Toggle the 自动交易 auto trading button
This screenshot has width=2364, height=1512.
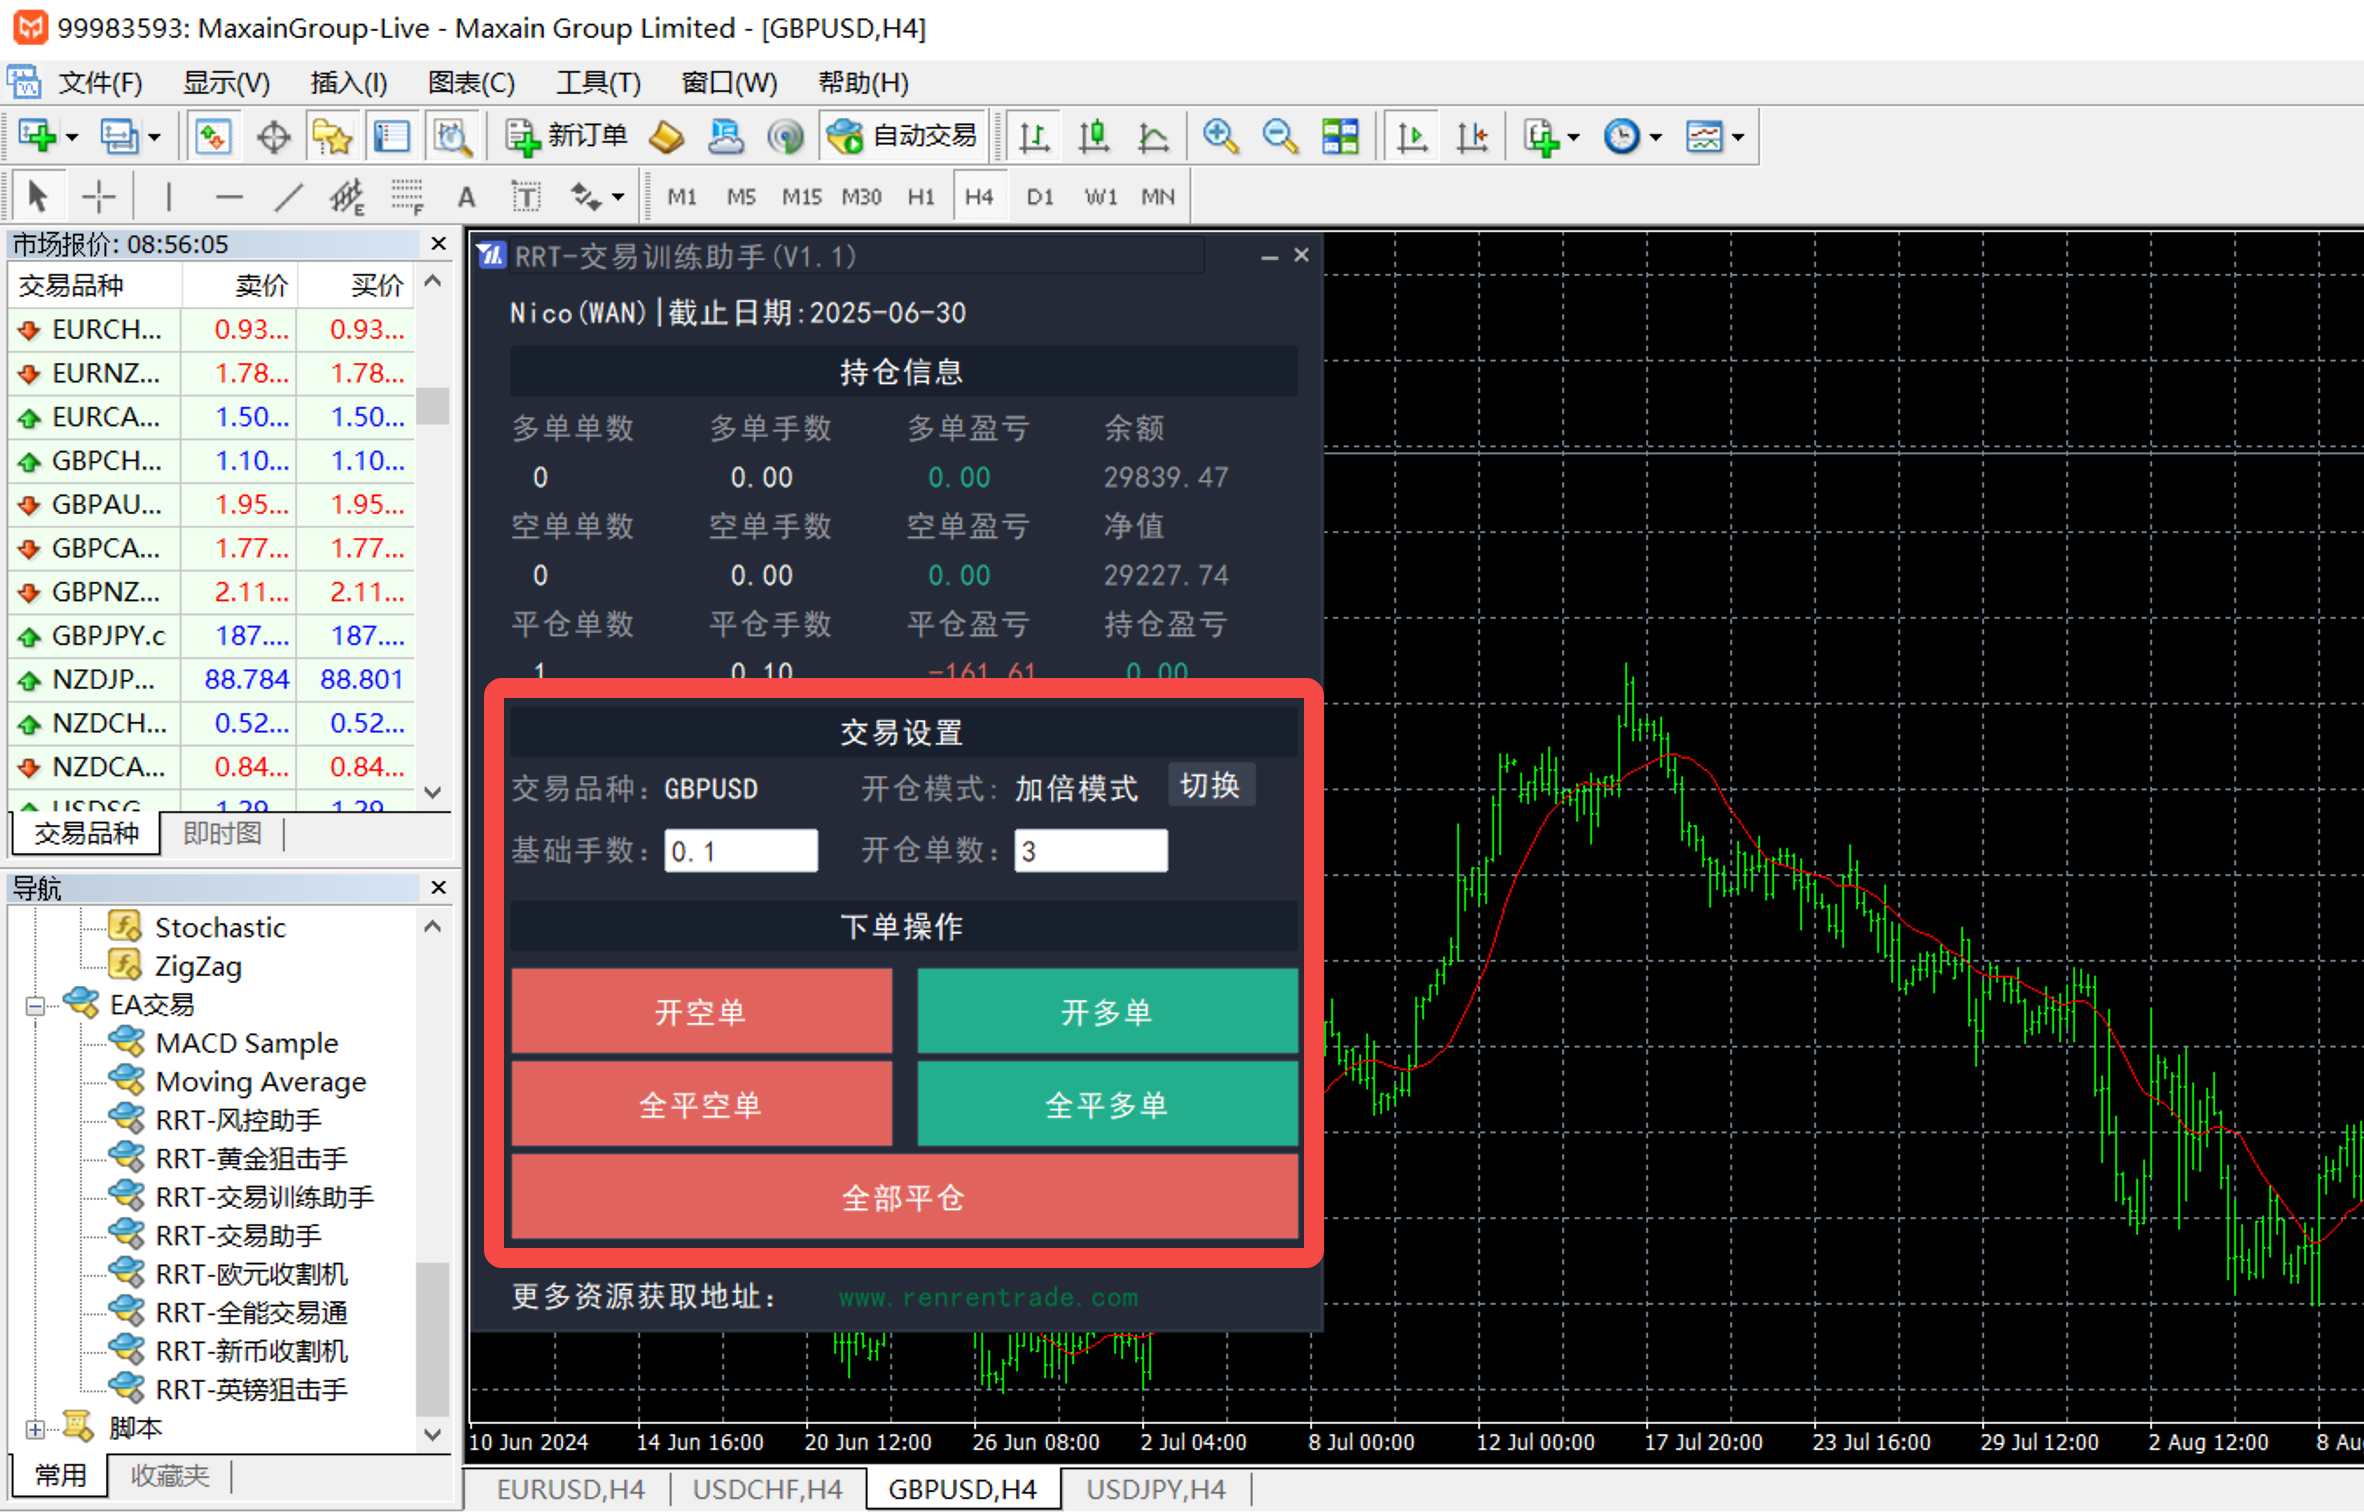(x=903, y=136)
